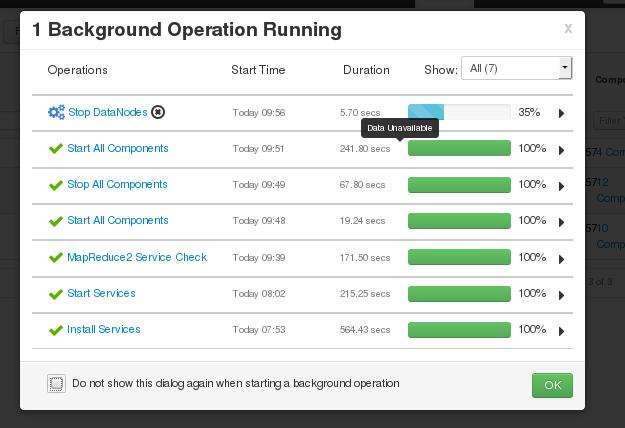Click the gears icon beside Stop DataNodes
This screenshot has height=428, width=625.
pos(56,112)
